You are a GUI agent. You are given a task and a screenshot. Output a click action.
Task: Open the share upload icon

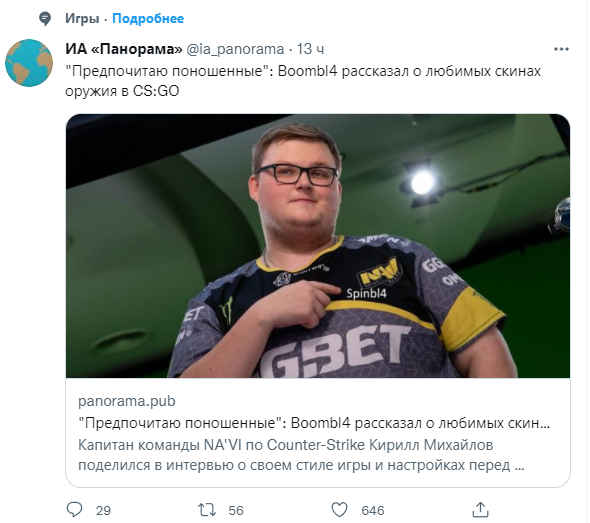pos(481,510)
